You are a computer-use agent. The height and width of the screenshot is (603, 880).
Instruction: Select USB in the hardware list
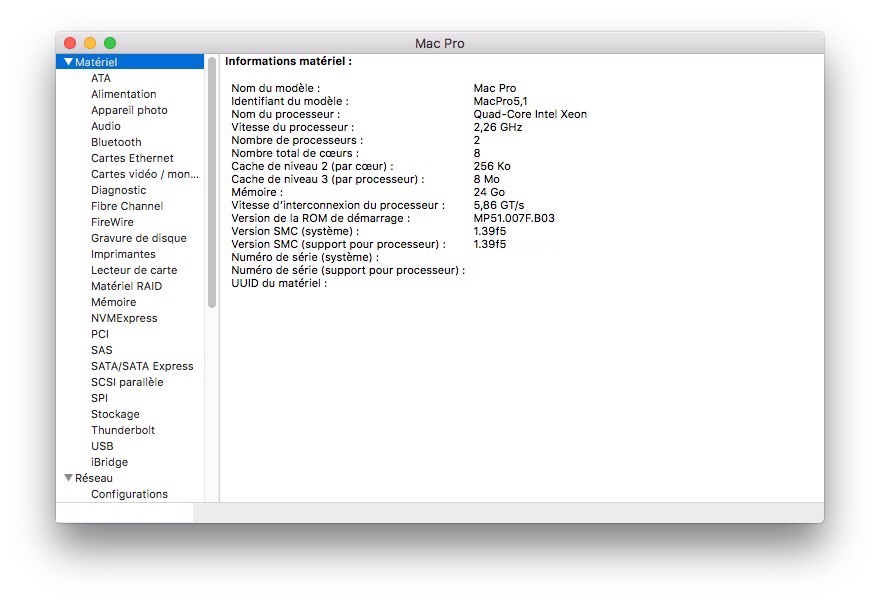[x=102, y=446]
